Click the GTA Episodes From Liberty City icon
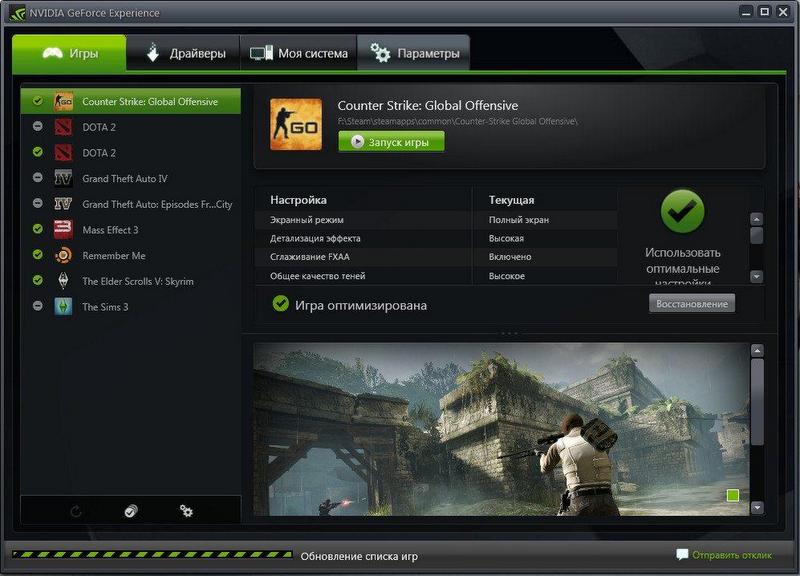Screen dimensions: 800x576 [x=63, y=204]
